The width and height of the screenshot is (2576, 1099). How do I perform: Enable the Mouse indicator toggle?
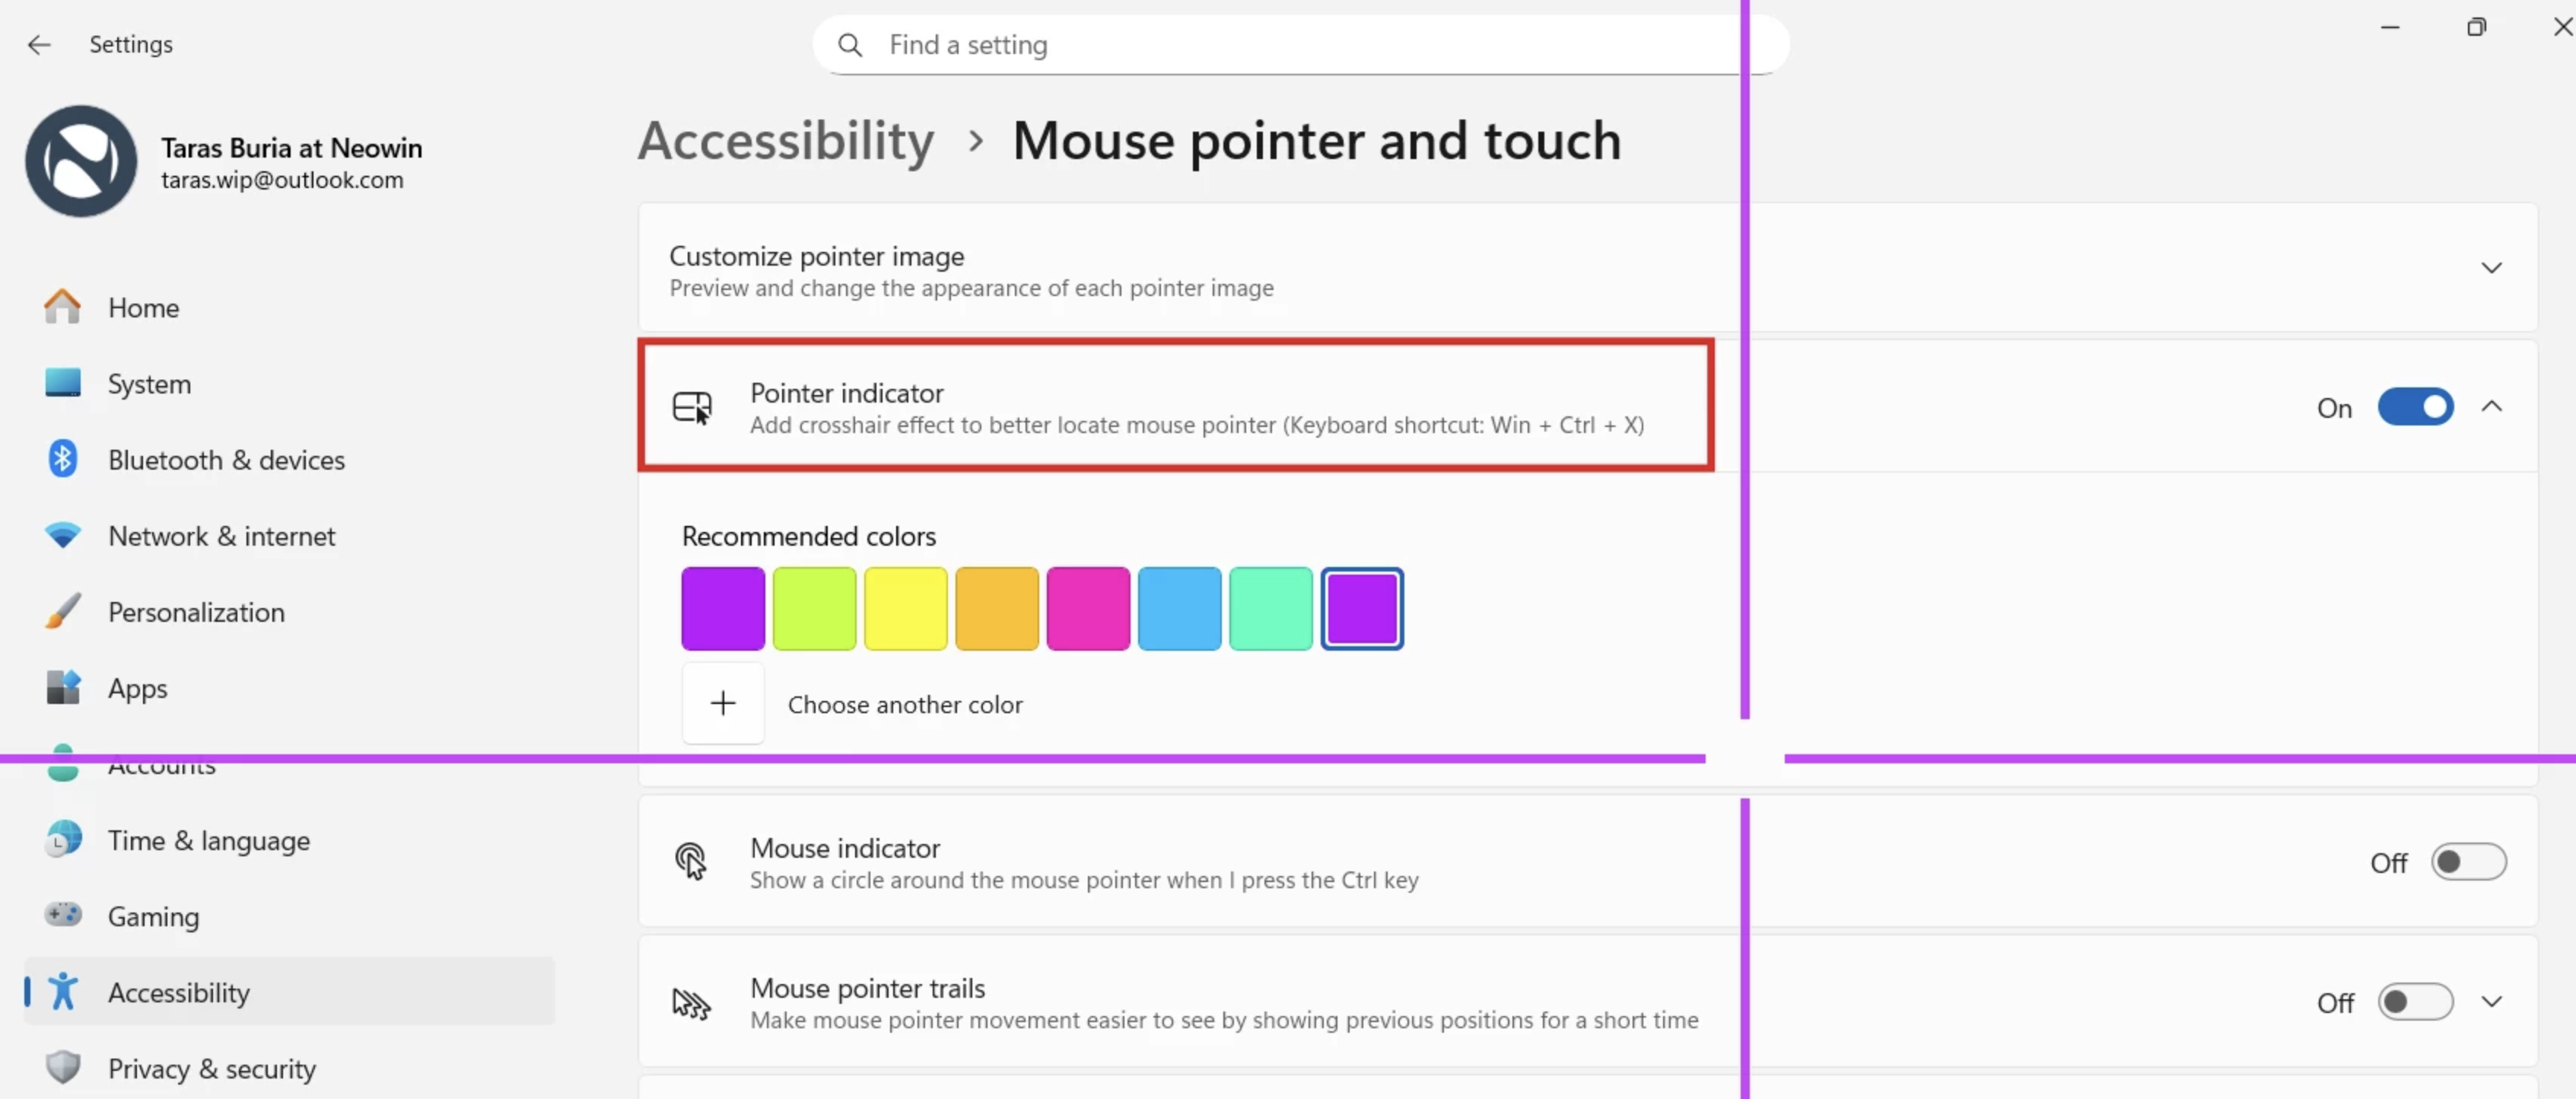point(2468,862)
